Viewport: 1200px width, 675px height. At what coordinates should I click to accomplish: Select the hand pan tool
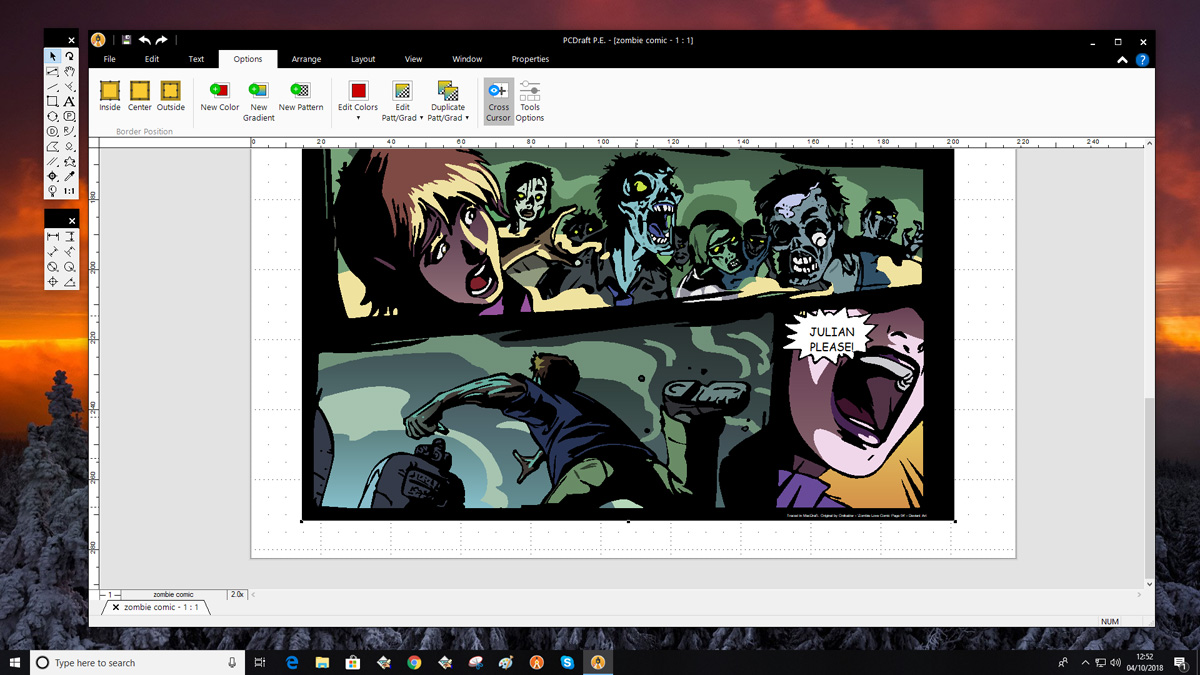[70, 72]
